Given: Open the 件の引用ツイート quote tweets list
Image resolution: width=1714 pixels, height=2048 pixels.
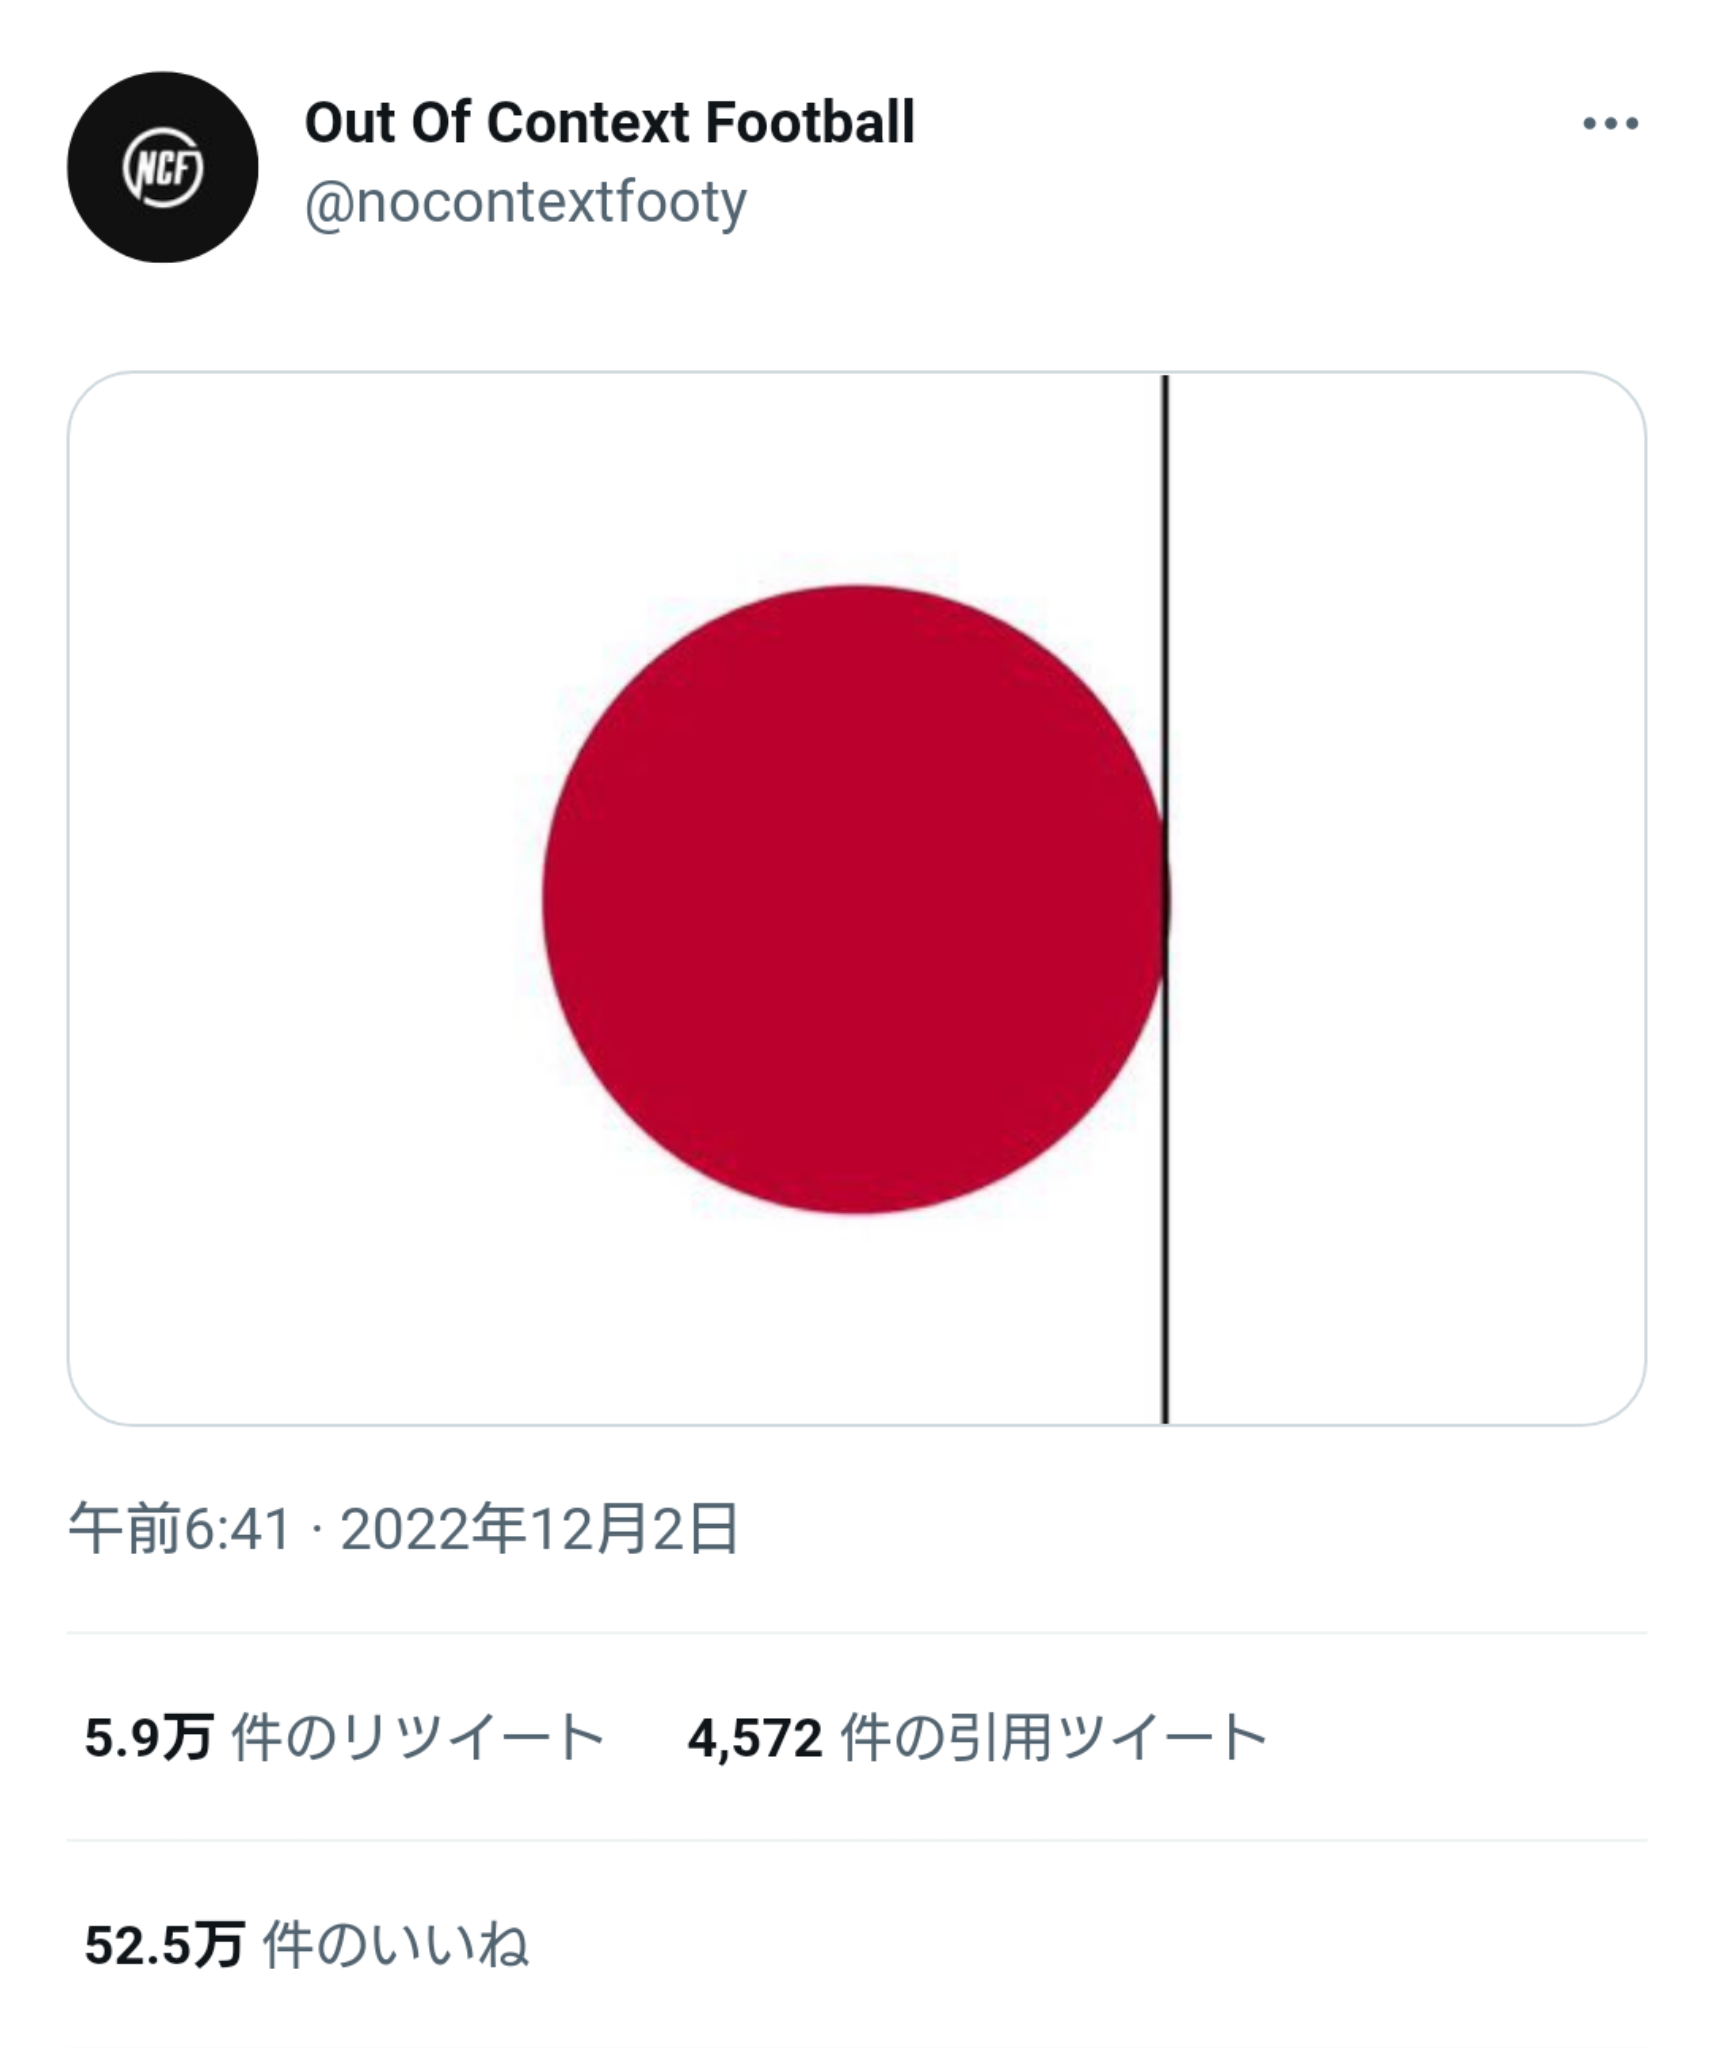Looking at the screenshot, I should click(x=1054, y=1737).
